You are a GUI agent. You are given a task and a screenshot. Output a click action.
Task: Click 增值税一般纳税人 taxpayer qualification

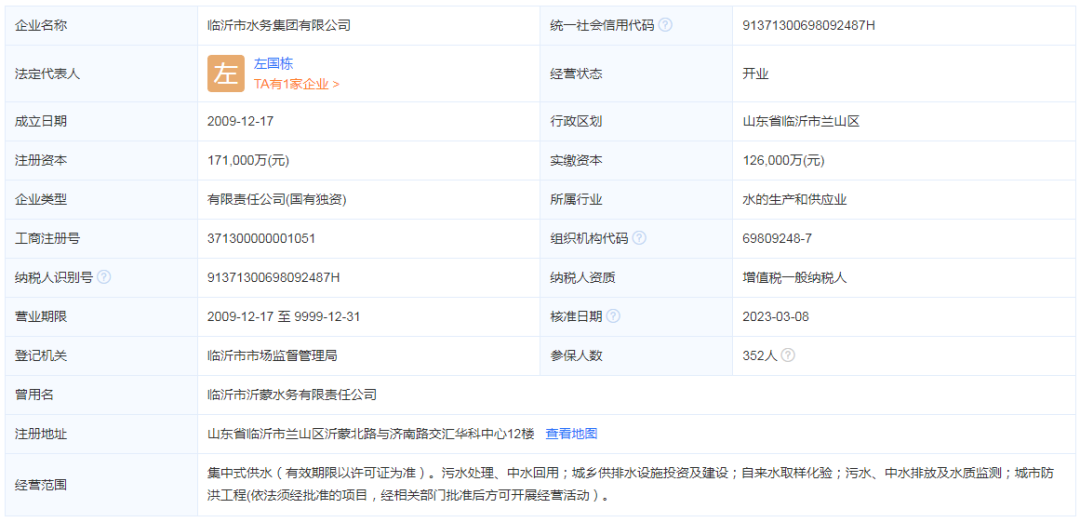point(794,278)
